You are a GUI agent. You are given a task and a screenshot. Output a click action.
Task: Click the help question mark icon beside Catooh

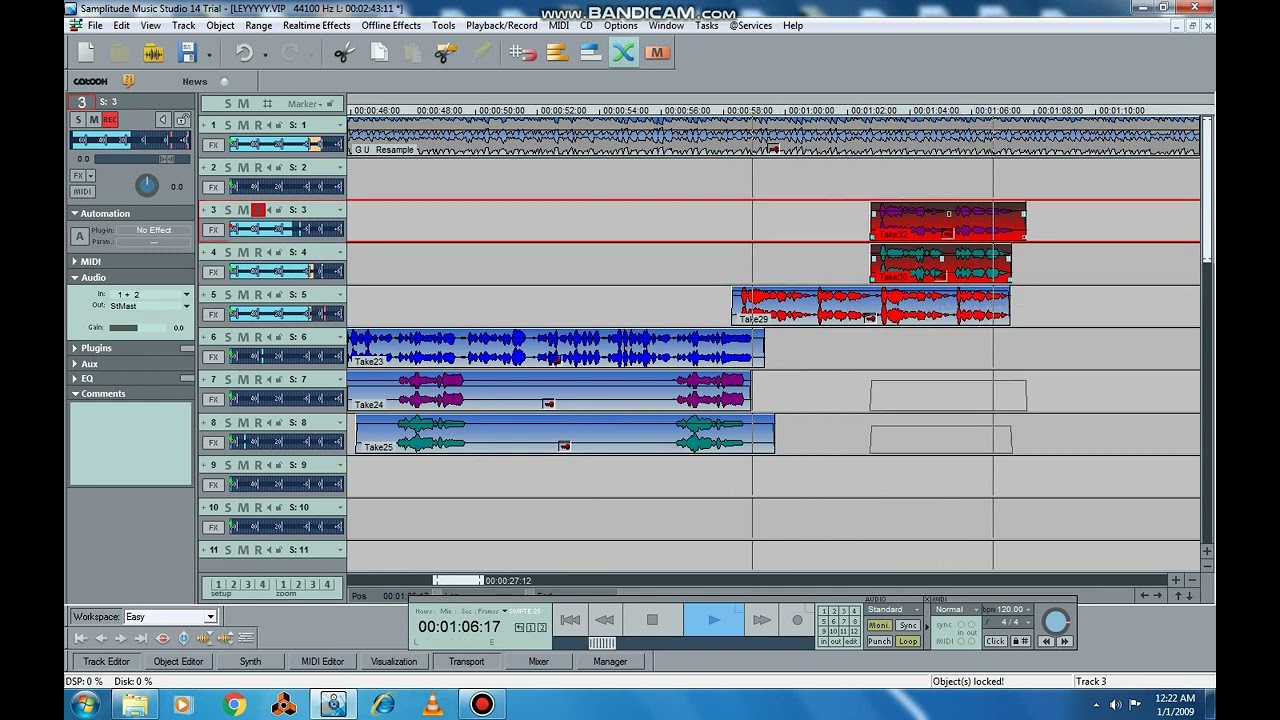click(128, 81)
